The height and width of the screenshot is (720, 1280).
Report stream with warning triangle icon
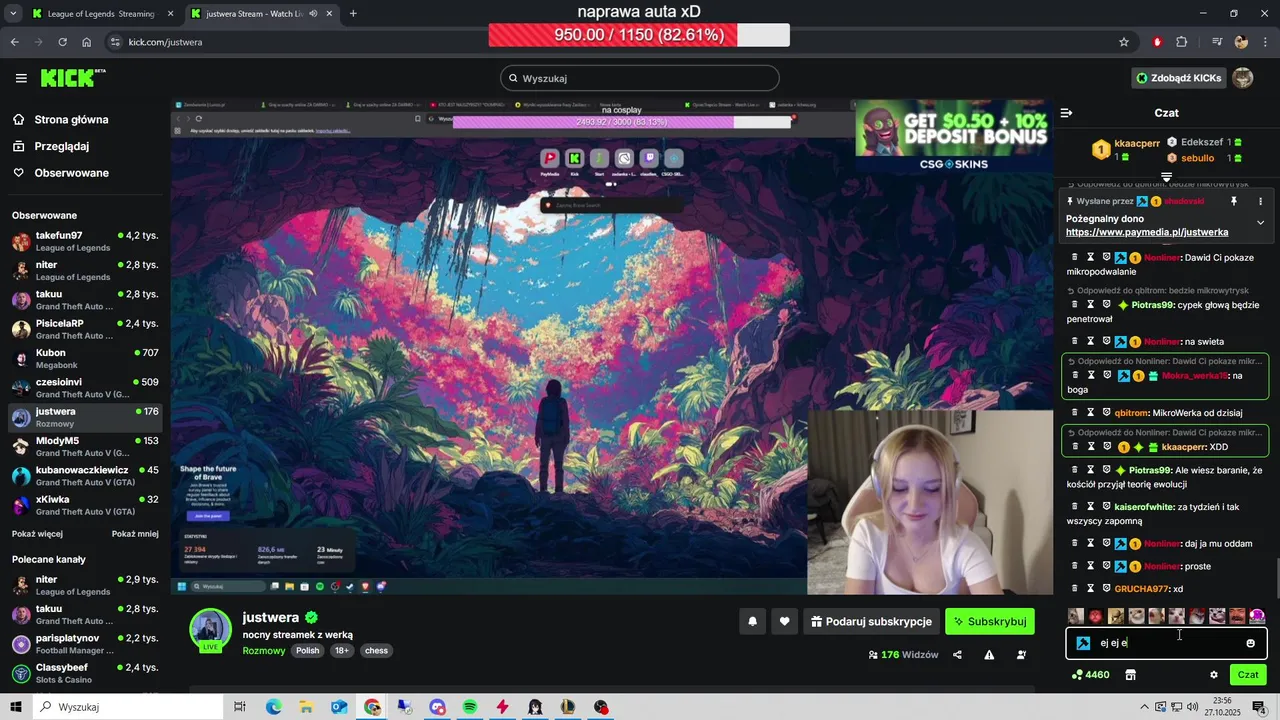point(989,655)
